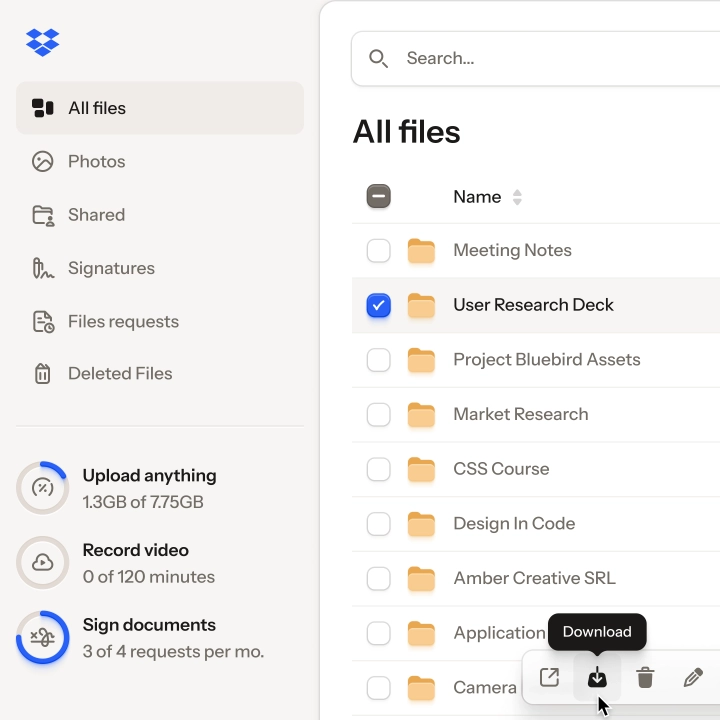The height and width of the screenshot is (720, 720).
Task: Open User Research Deck folder name
Action: click(534, 305)
